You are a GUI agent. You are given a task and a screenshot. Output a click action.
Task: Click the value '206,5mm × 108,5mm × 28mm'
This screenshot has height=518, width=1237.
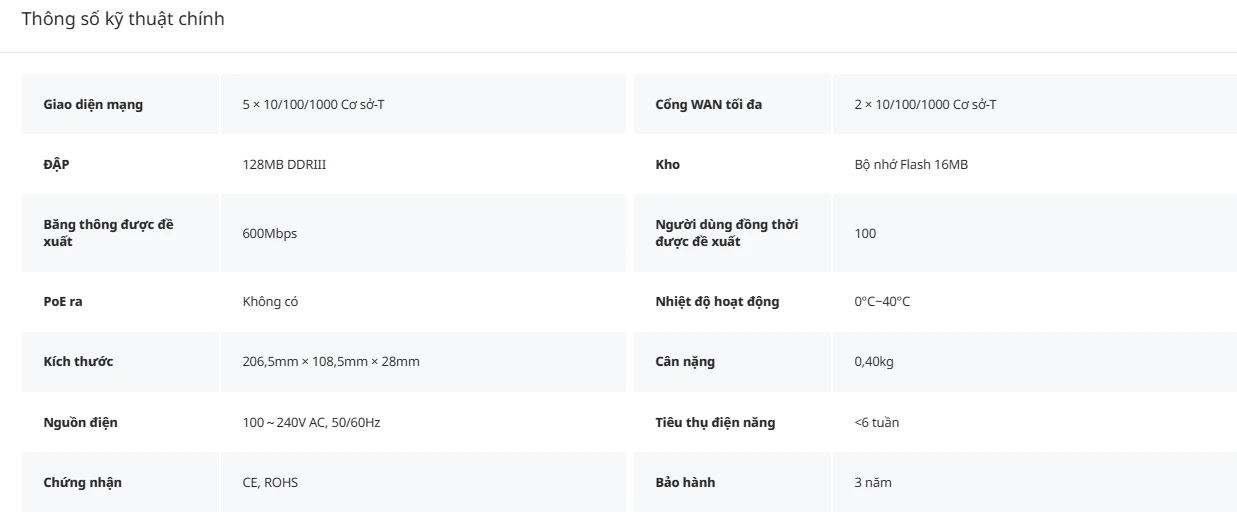[x=331, y=361]
